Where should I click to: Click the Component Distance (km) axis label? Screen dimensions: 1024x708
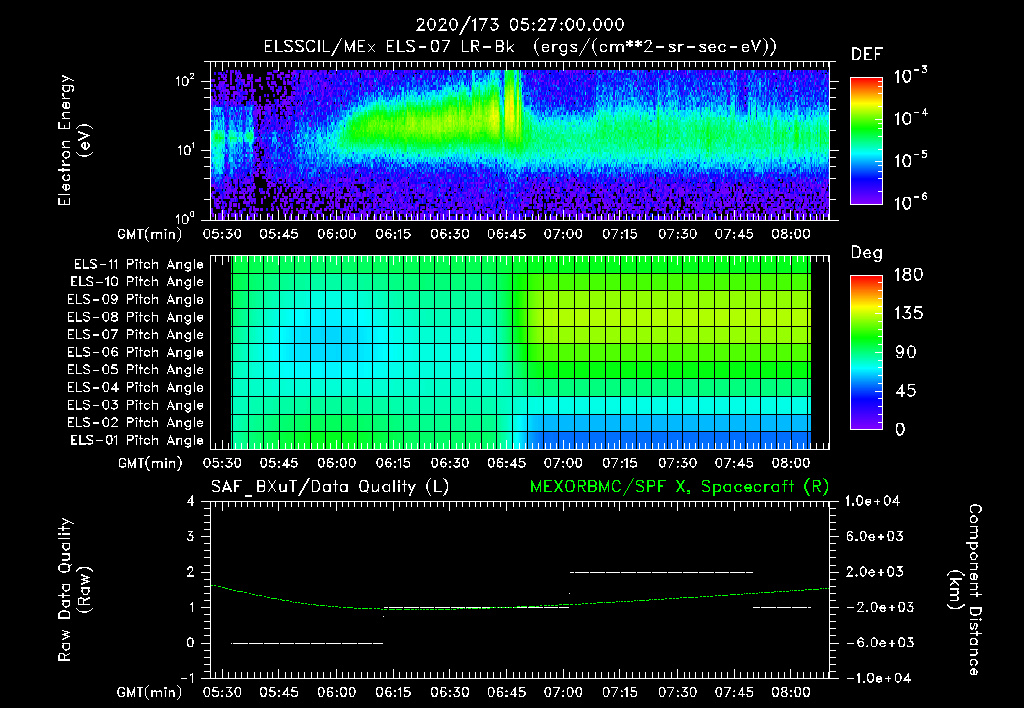(965, 590)
